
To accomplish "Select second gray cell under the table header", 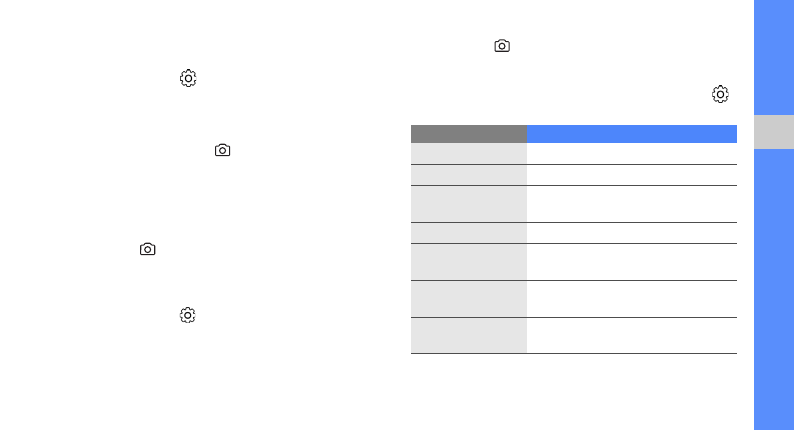I will tap(469, 175).
